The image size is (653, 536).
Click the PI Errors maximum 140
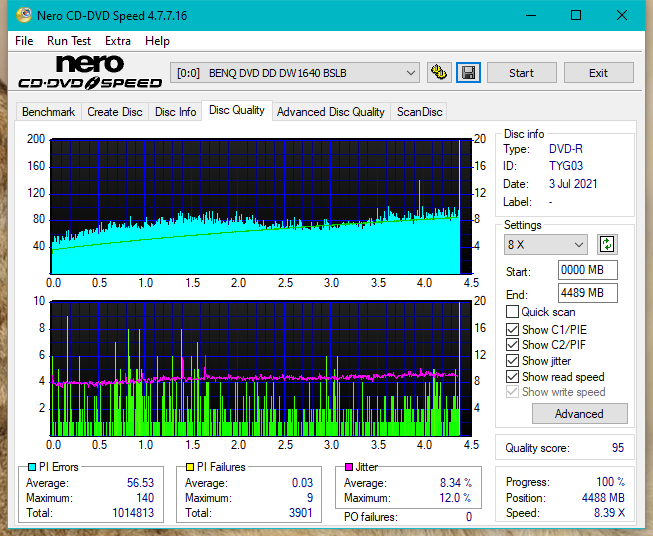click(145, 498)
